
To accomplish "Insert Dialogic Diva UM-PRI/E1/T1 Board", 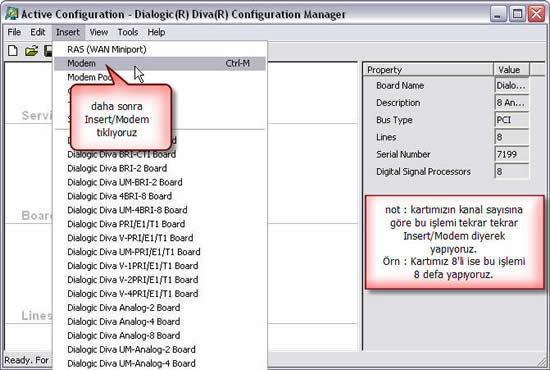I will click(160, 252).
